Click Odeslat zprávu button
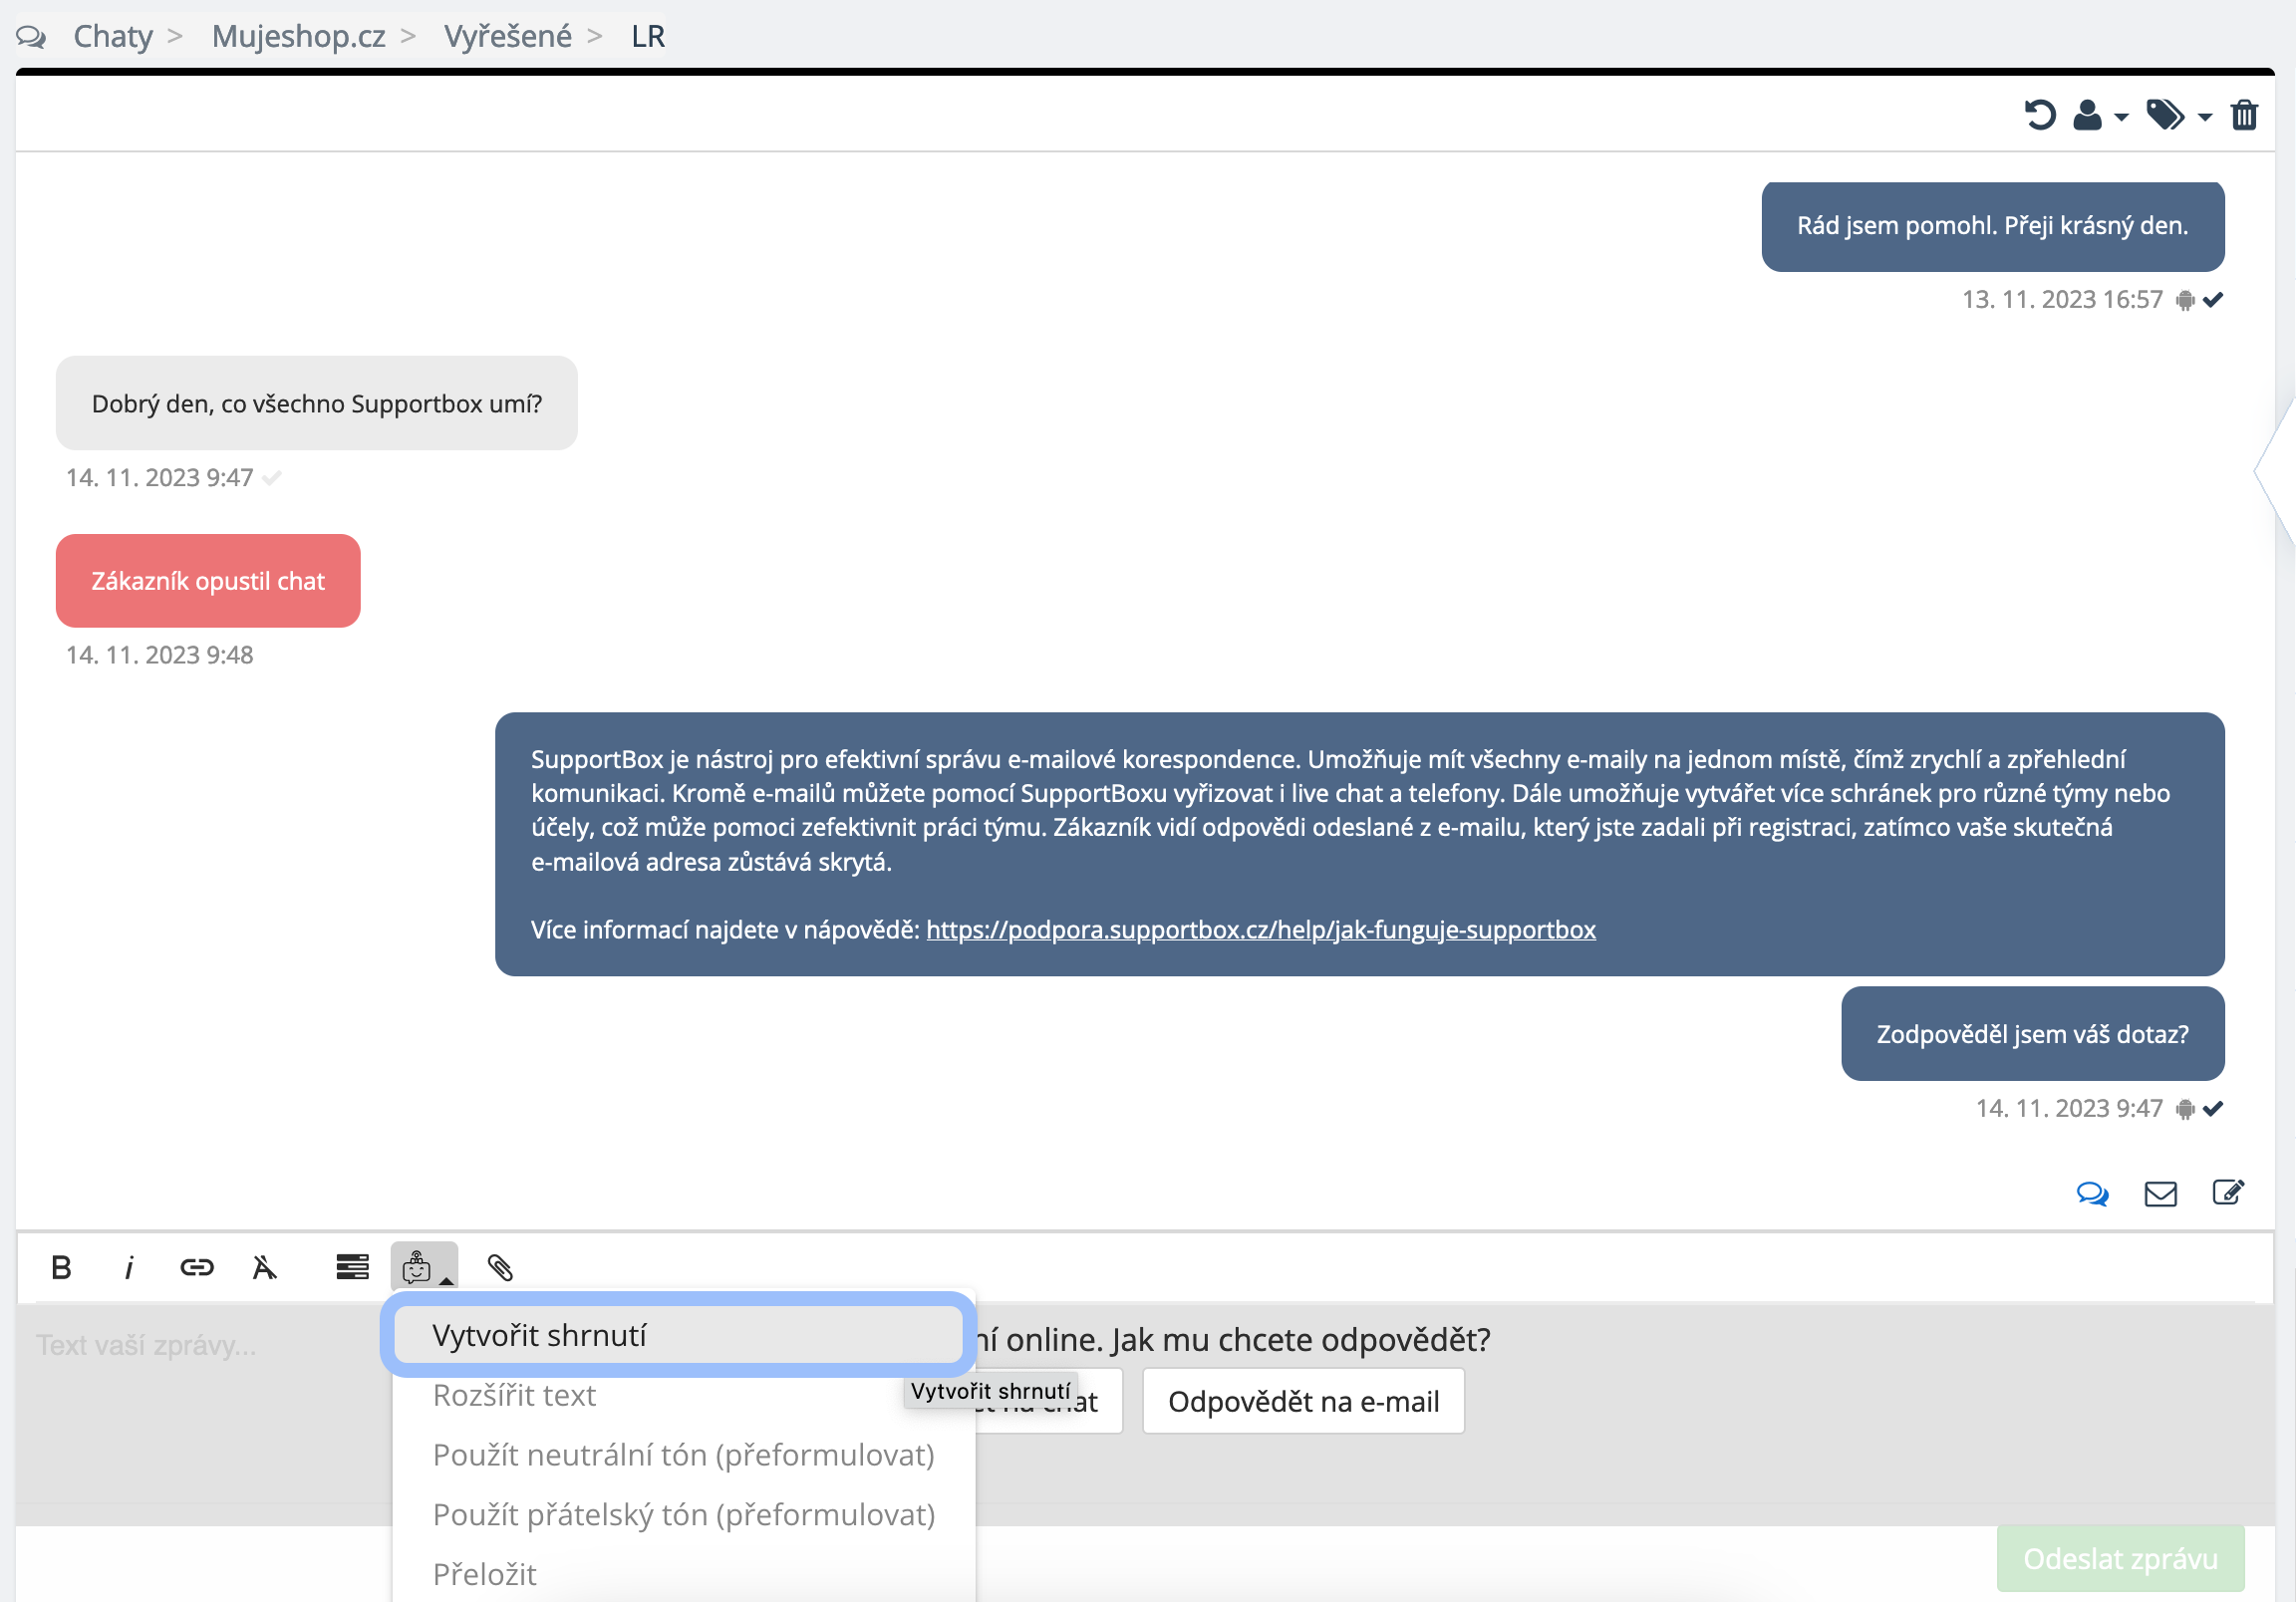This screenshot has height=1602, width=2296. (x=2121, y=1558)
